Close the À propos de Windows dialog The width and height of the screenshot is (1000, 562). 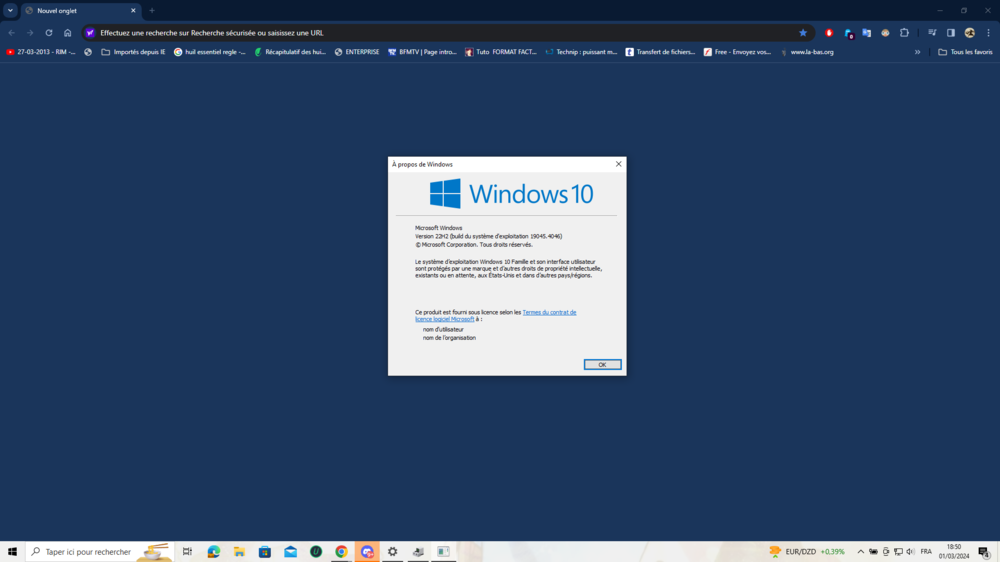click(x=618, y=164)
